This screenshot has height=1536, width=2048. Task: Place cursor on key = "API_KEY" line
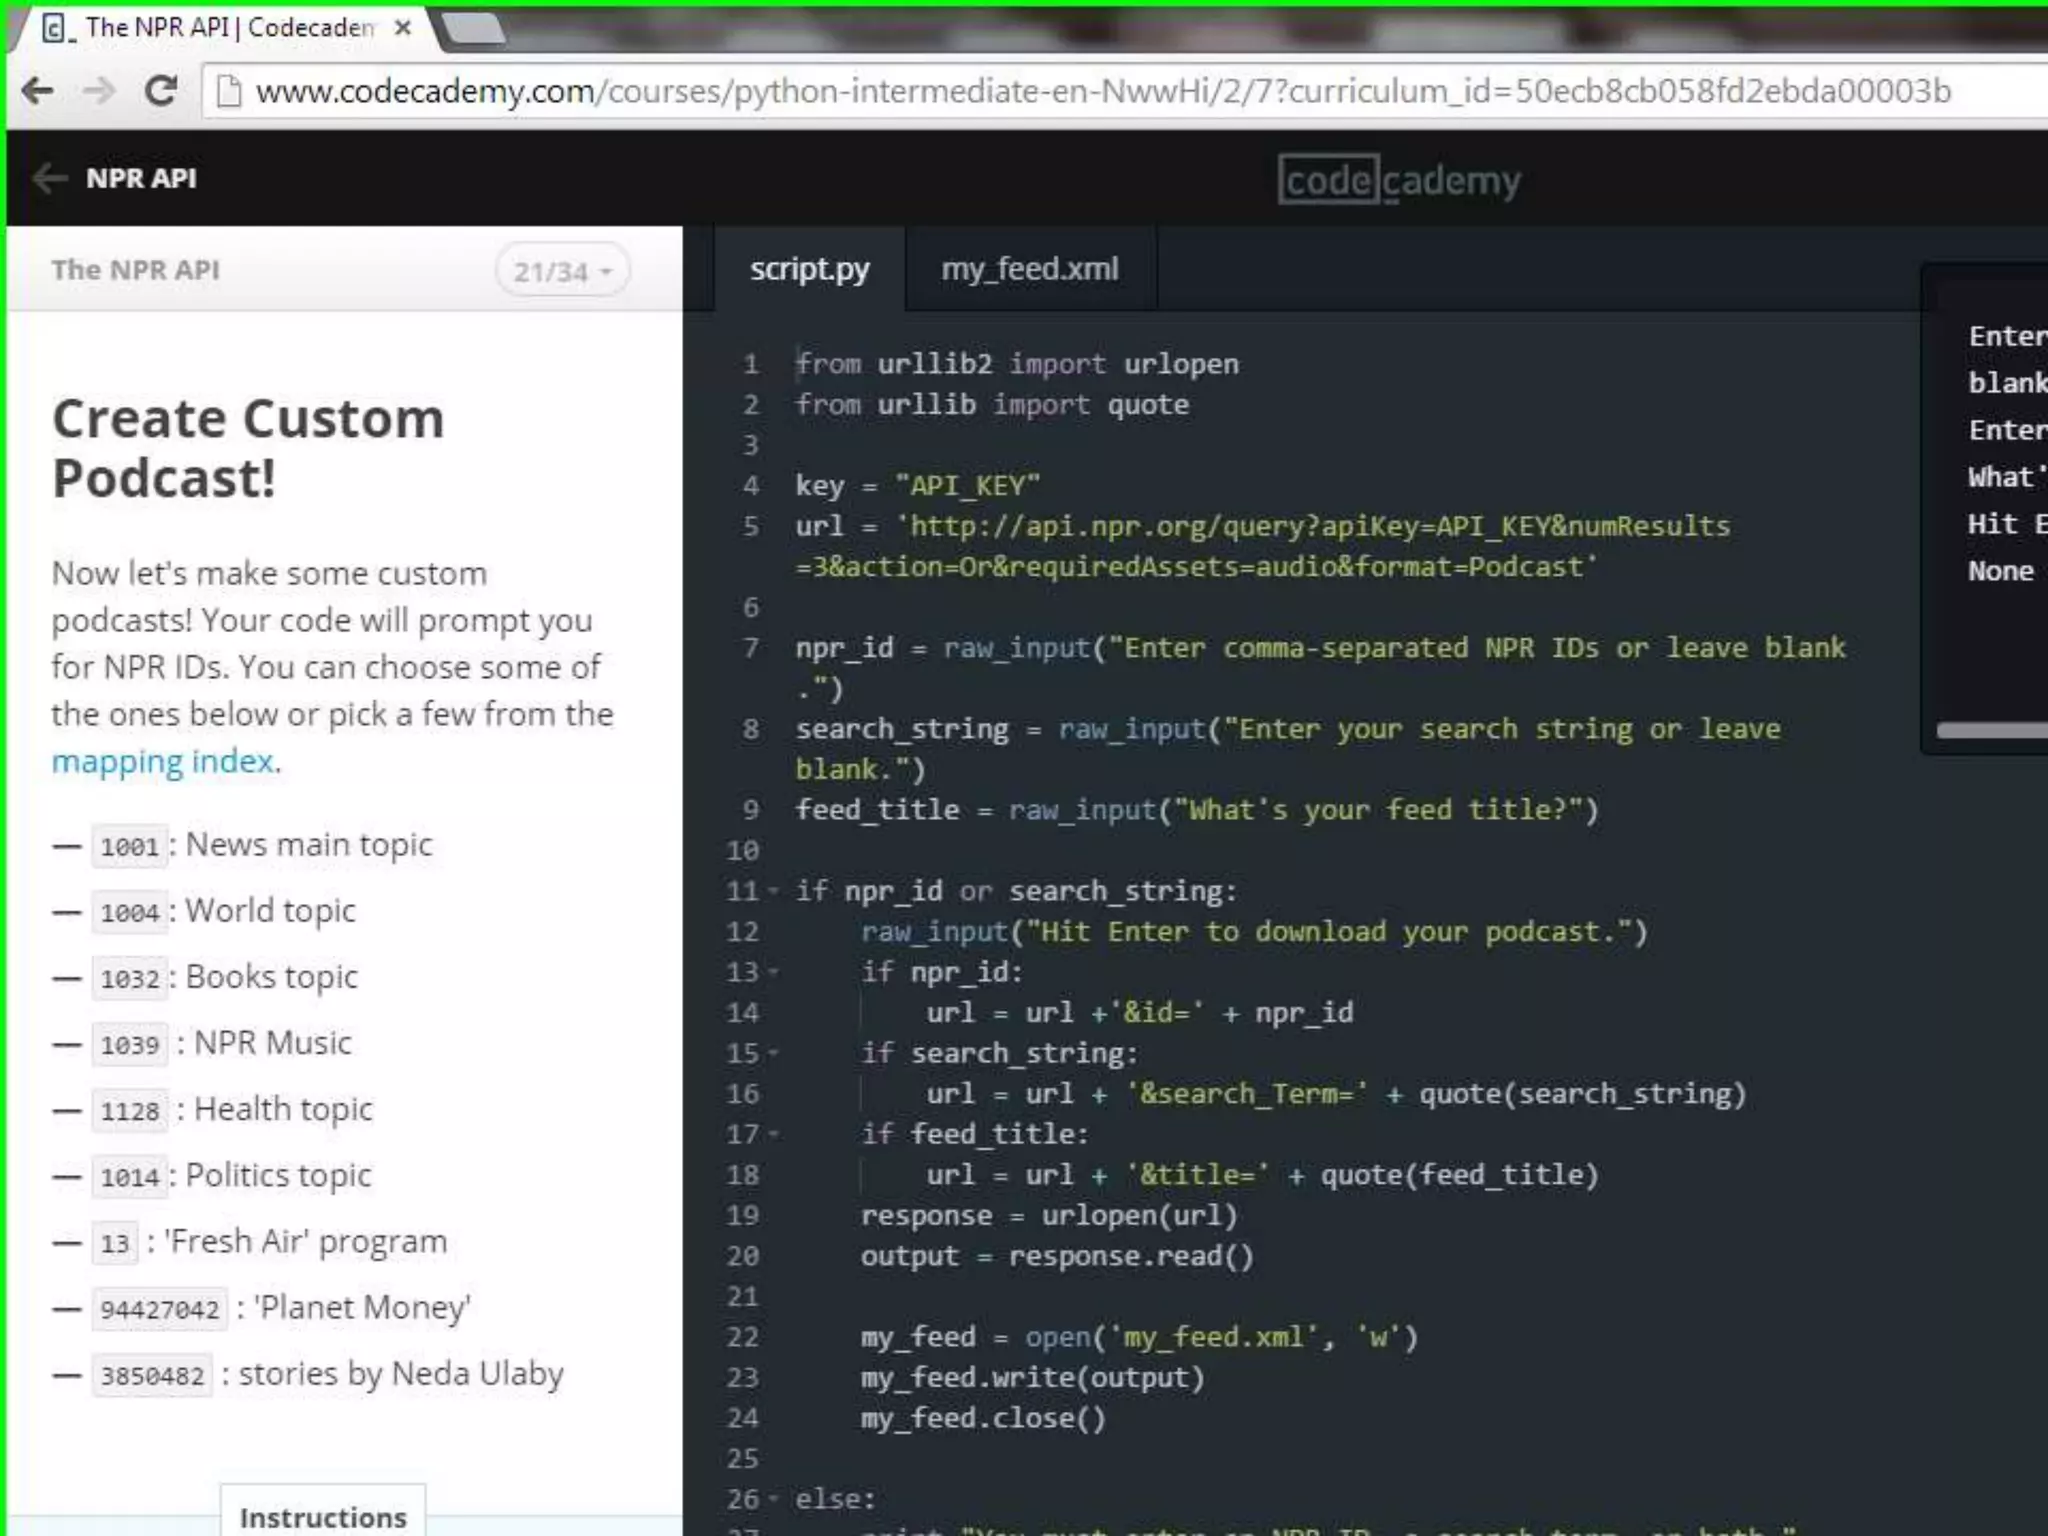(x=917, y=486)
